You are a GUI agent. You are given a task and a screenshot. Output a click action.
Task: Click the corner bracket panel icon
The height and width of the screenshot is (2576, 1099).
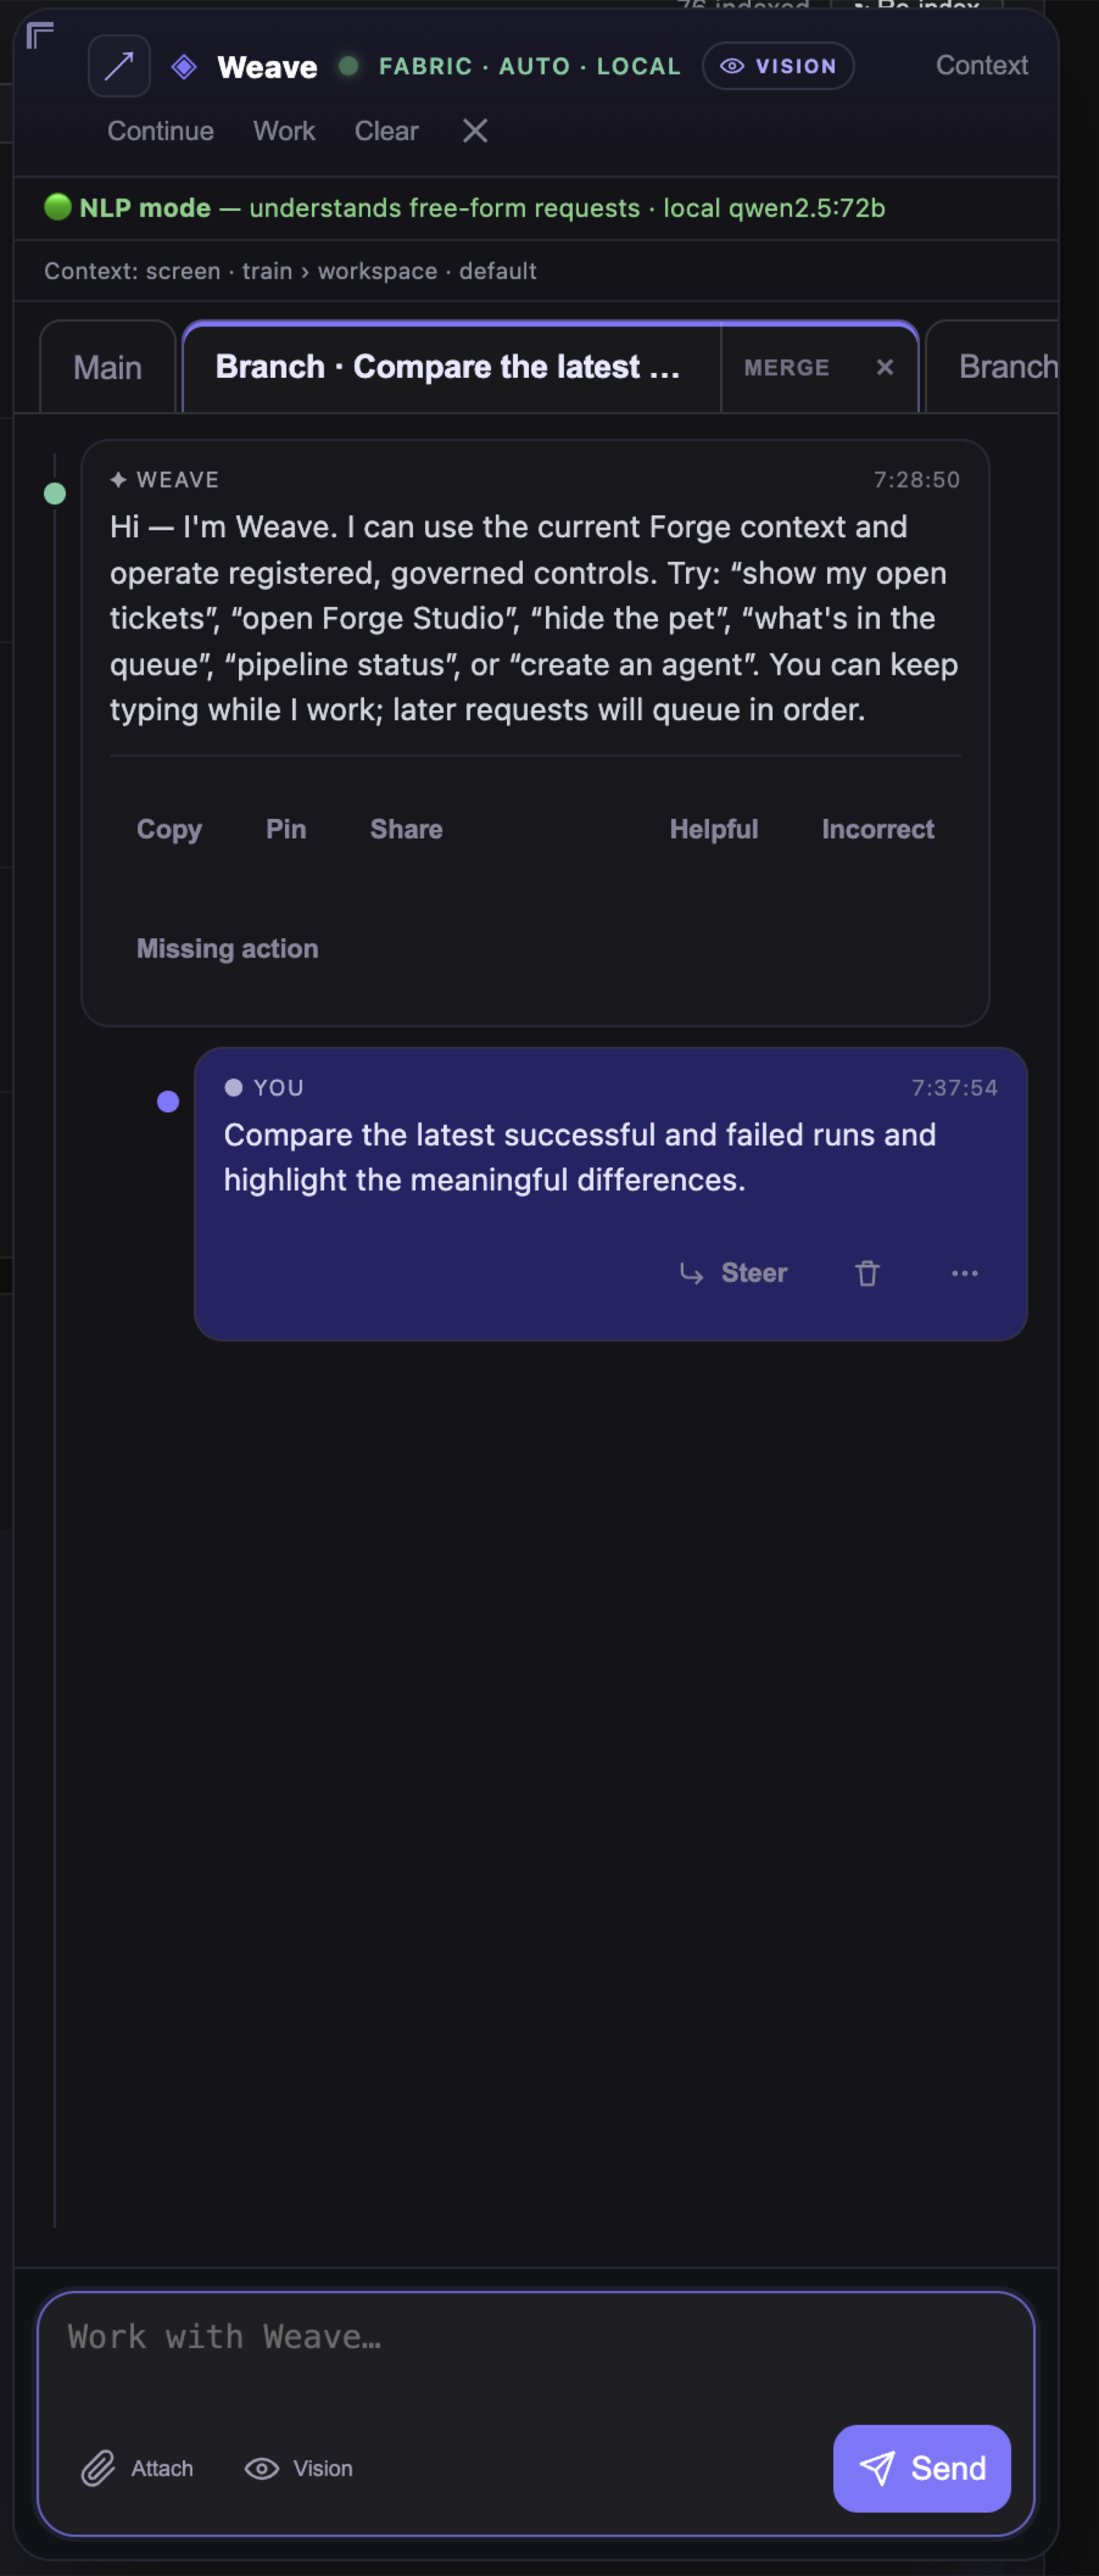click(x=40, y=36)
